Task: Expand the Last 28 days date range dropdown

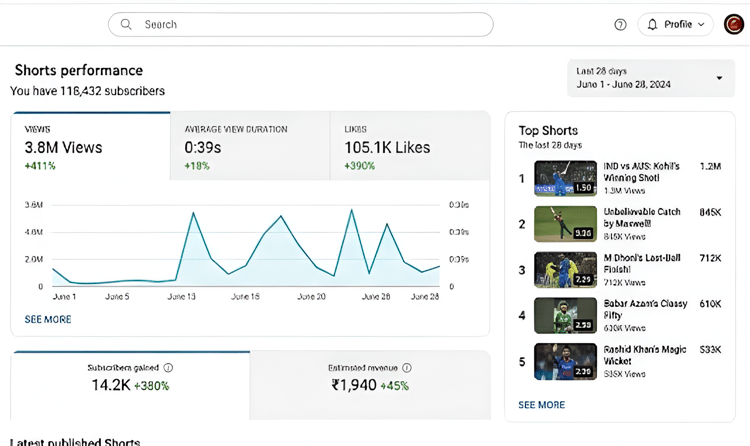Action: (x=651, y=78)
